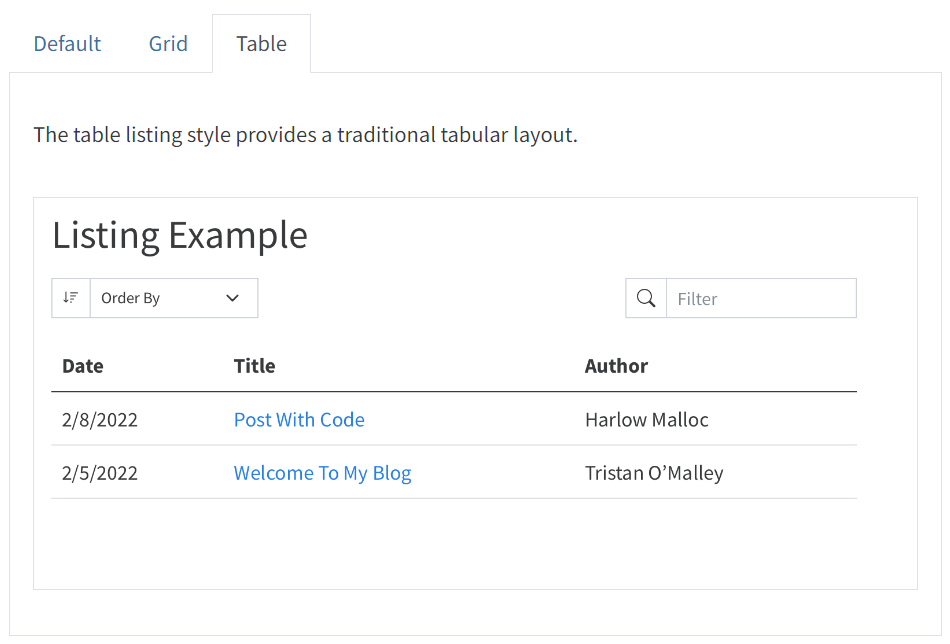Image resolution: width=950 pixels, height=644 pixels.
Task: Open the Welcome To My Blog link
Action: tap(322, 473)
